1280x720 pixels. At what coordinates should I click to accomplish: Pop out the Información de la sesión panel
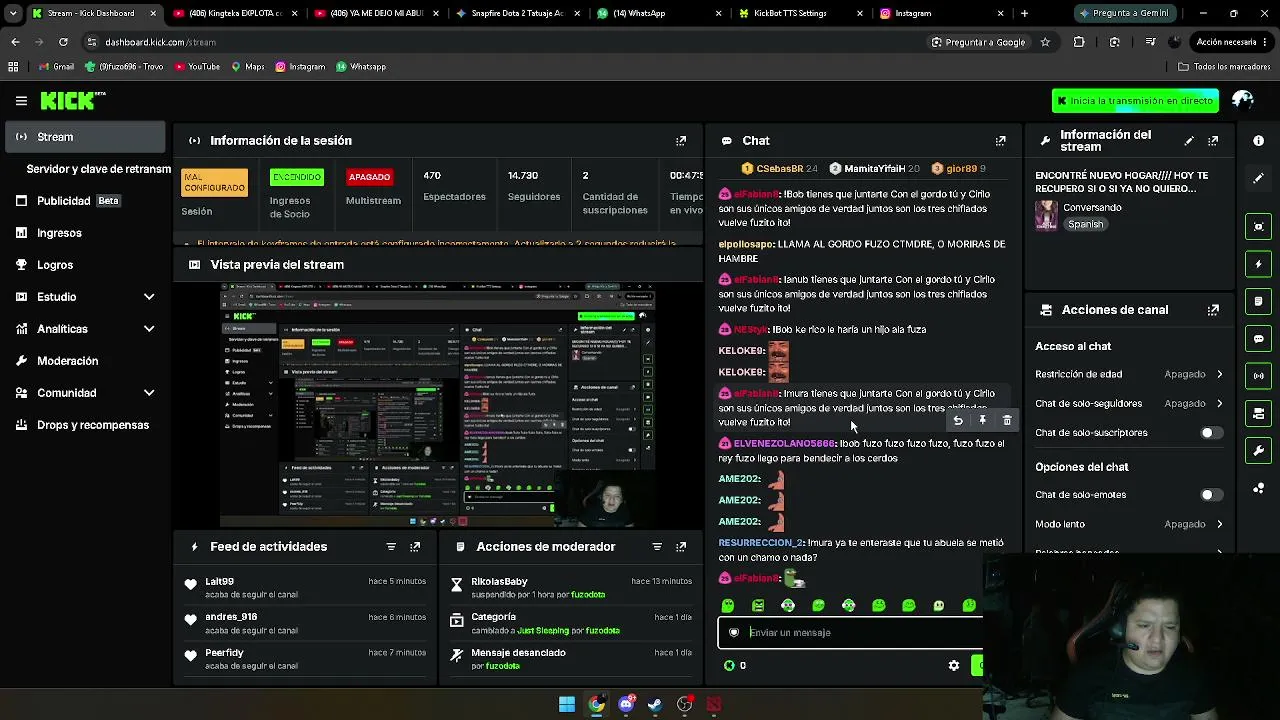coord(681,141)
